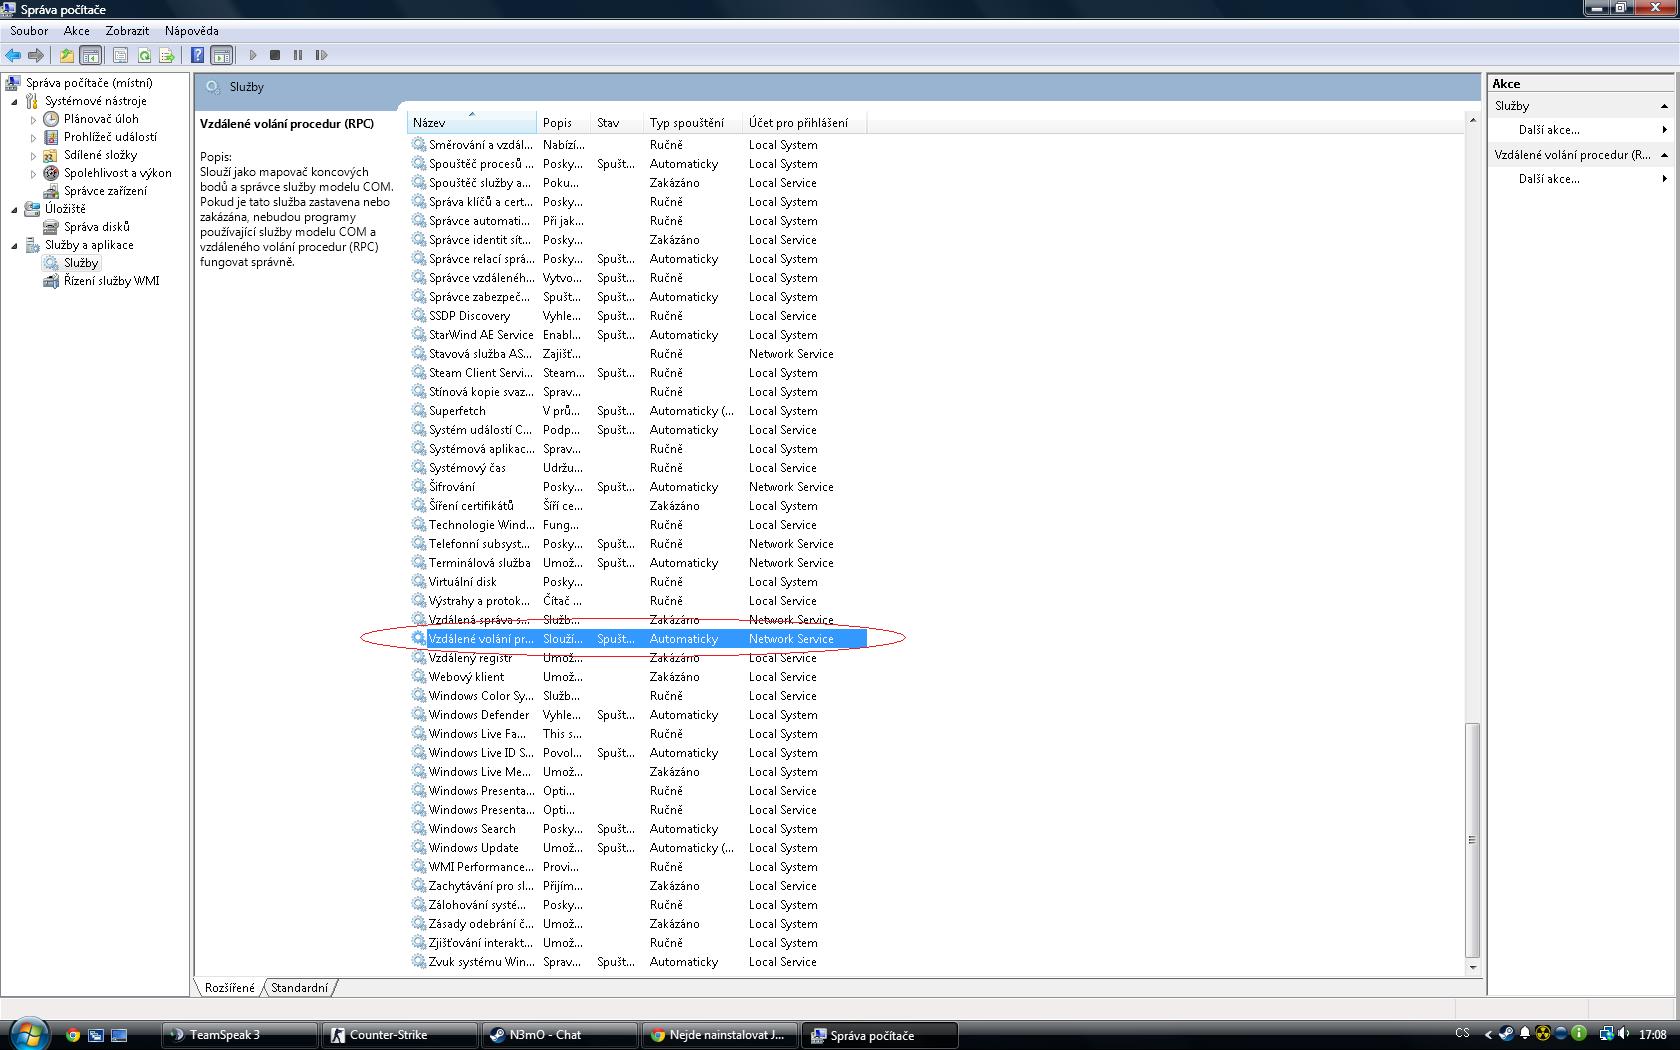Collapse the Úložiště tree node

pos(15,209)
